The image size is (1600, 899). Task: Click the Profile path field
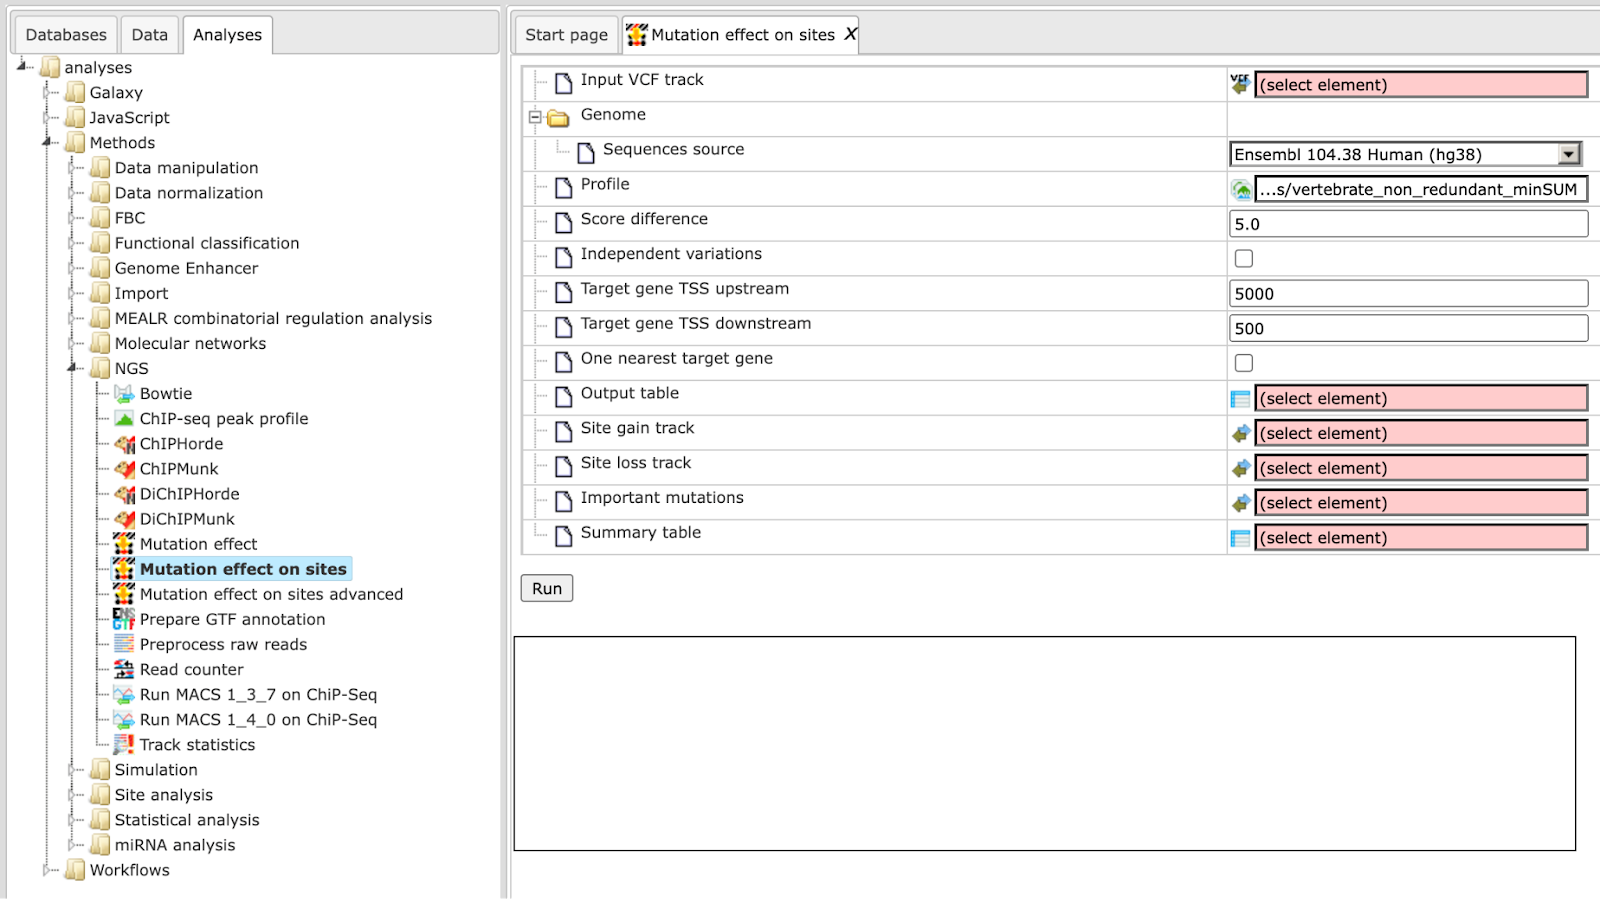[x=1421, y=189]
